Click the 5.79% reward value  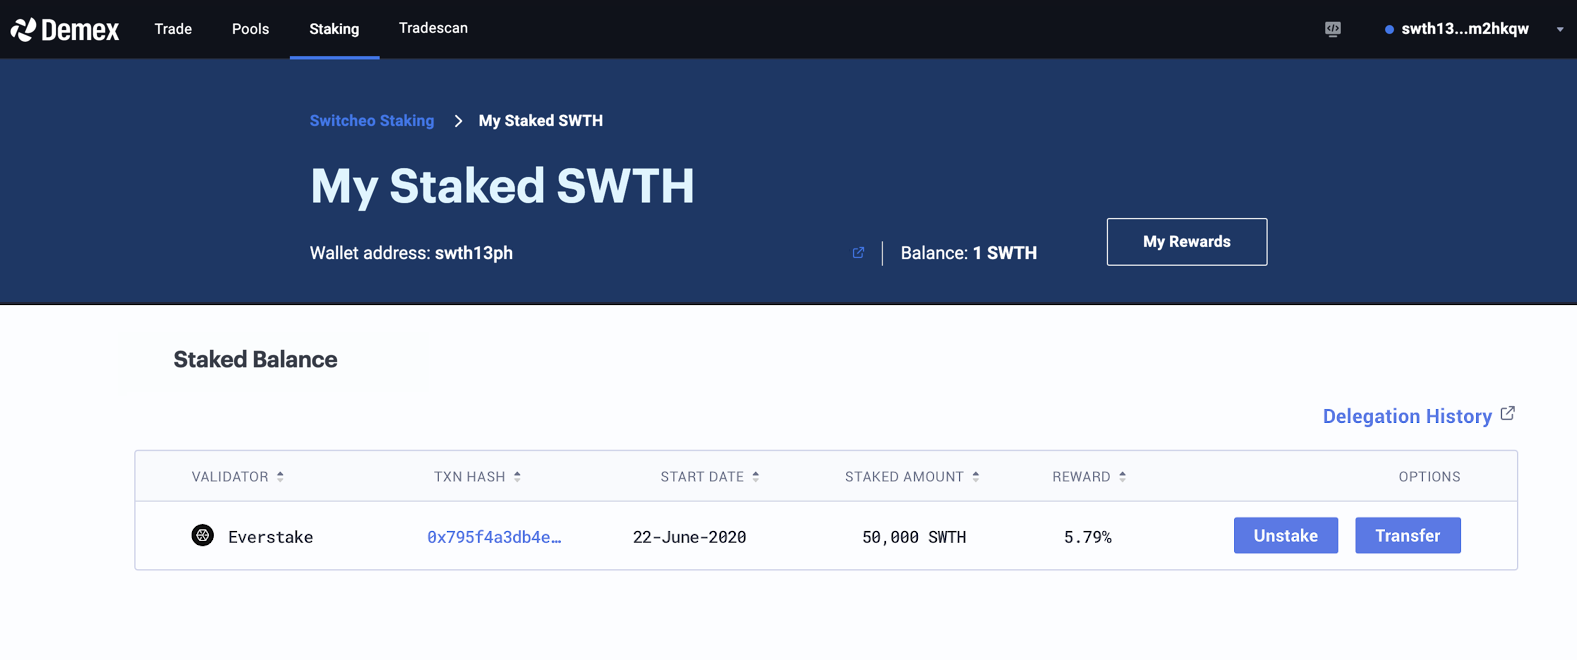[x=1088, y=537]
